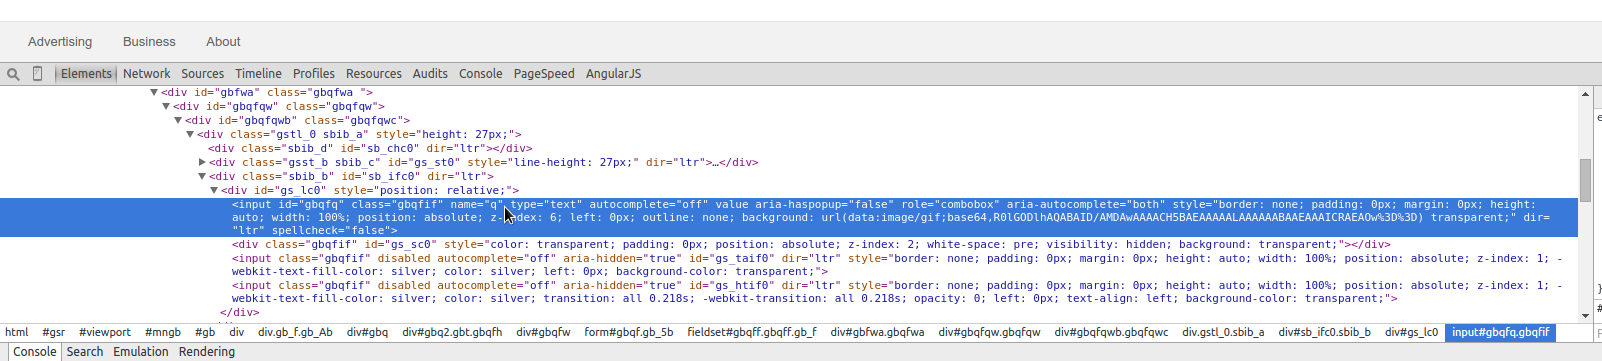Open the Console panel tab in top toolbar
Screen dimensions: 1602x361
tap(480, 74)
